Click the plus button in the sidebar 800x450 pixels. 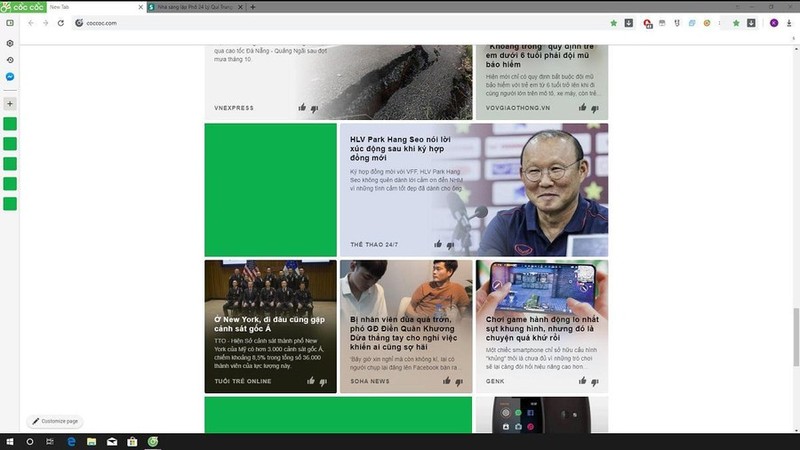(x=10, y=103)
